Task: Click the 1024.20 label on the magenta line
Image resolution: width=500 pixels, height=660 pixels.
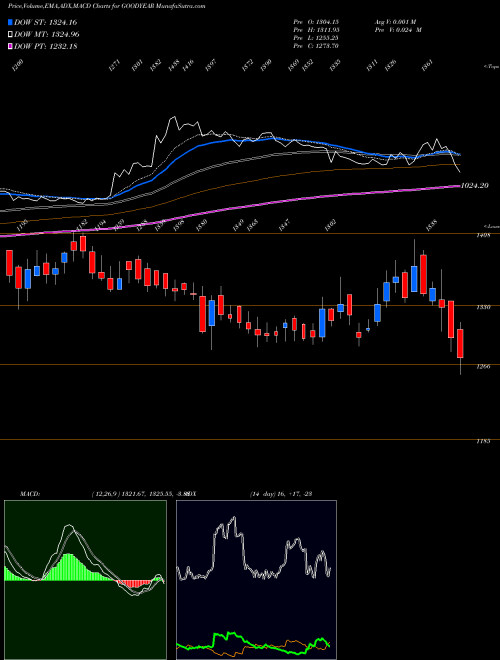Action: [x=475, y=185]
